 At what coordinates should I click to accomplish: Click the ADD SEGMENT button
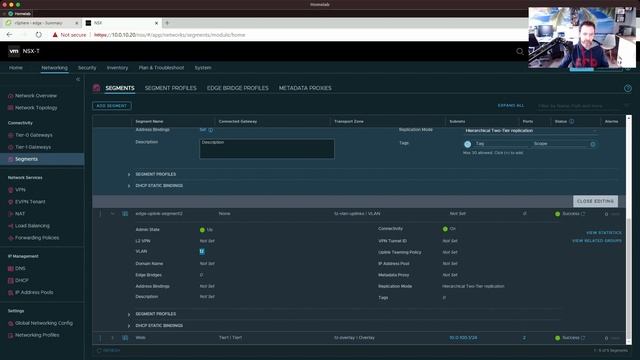pyautogui.click(x=112, y=106)
